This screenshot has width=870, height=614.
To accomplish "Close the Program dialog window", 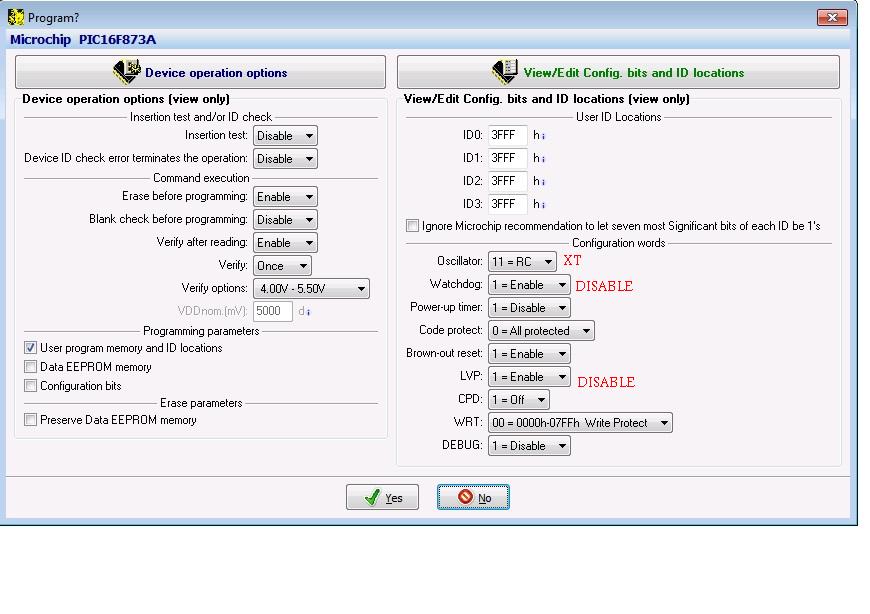I will tap(832, 17).
